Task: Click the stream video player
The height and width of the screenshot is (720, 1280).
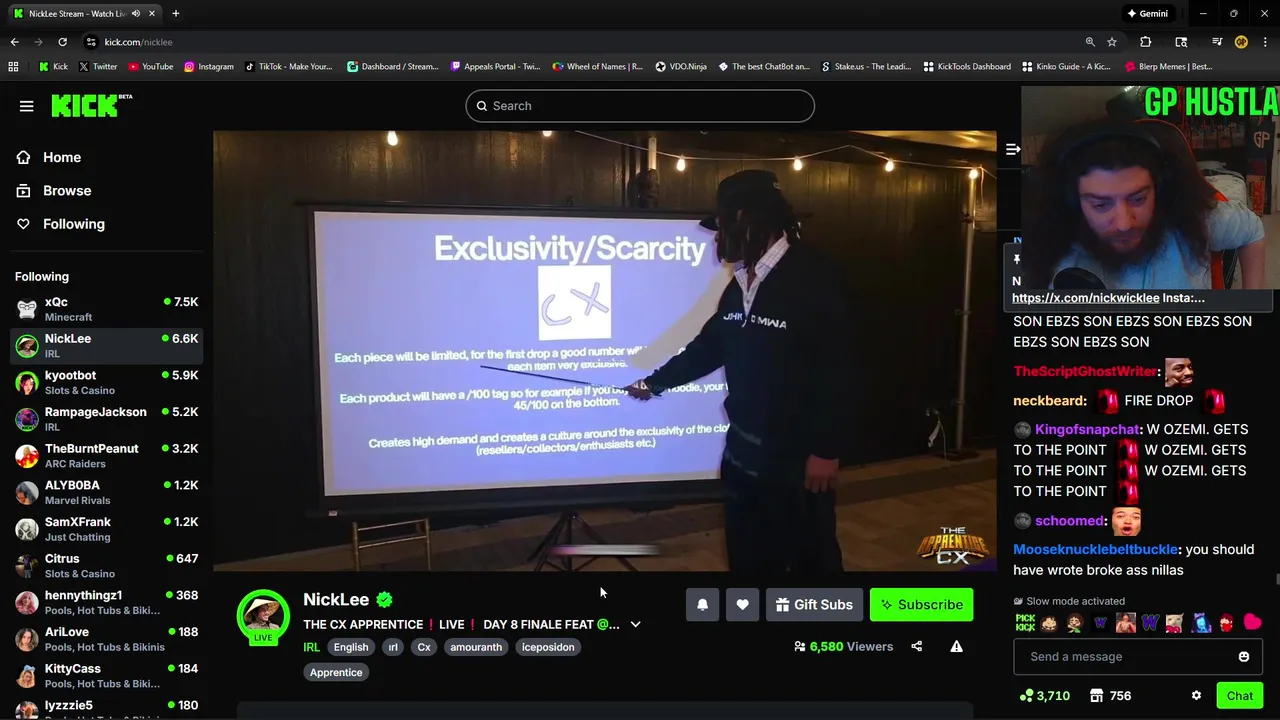Action: [x=605, y=350]
